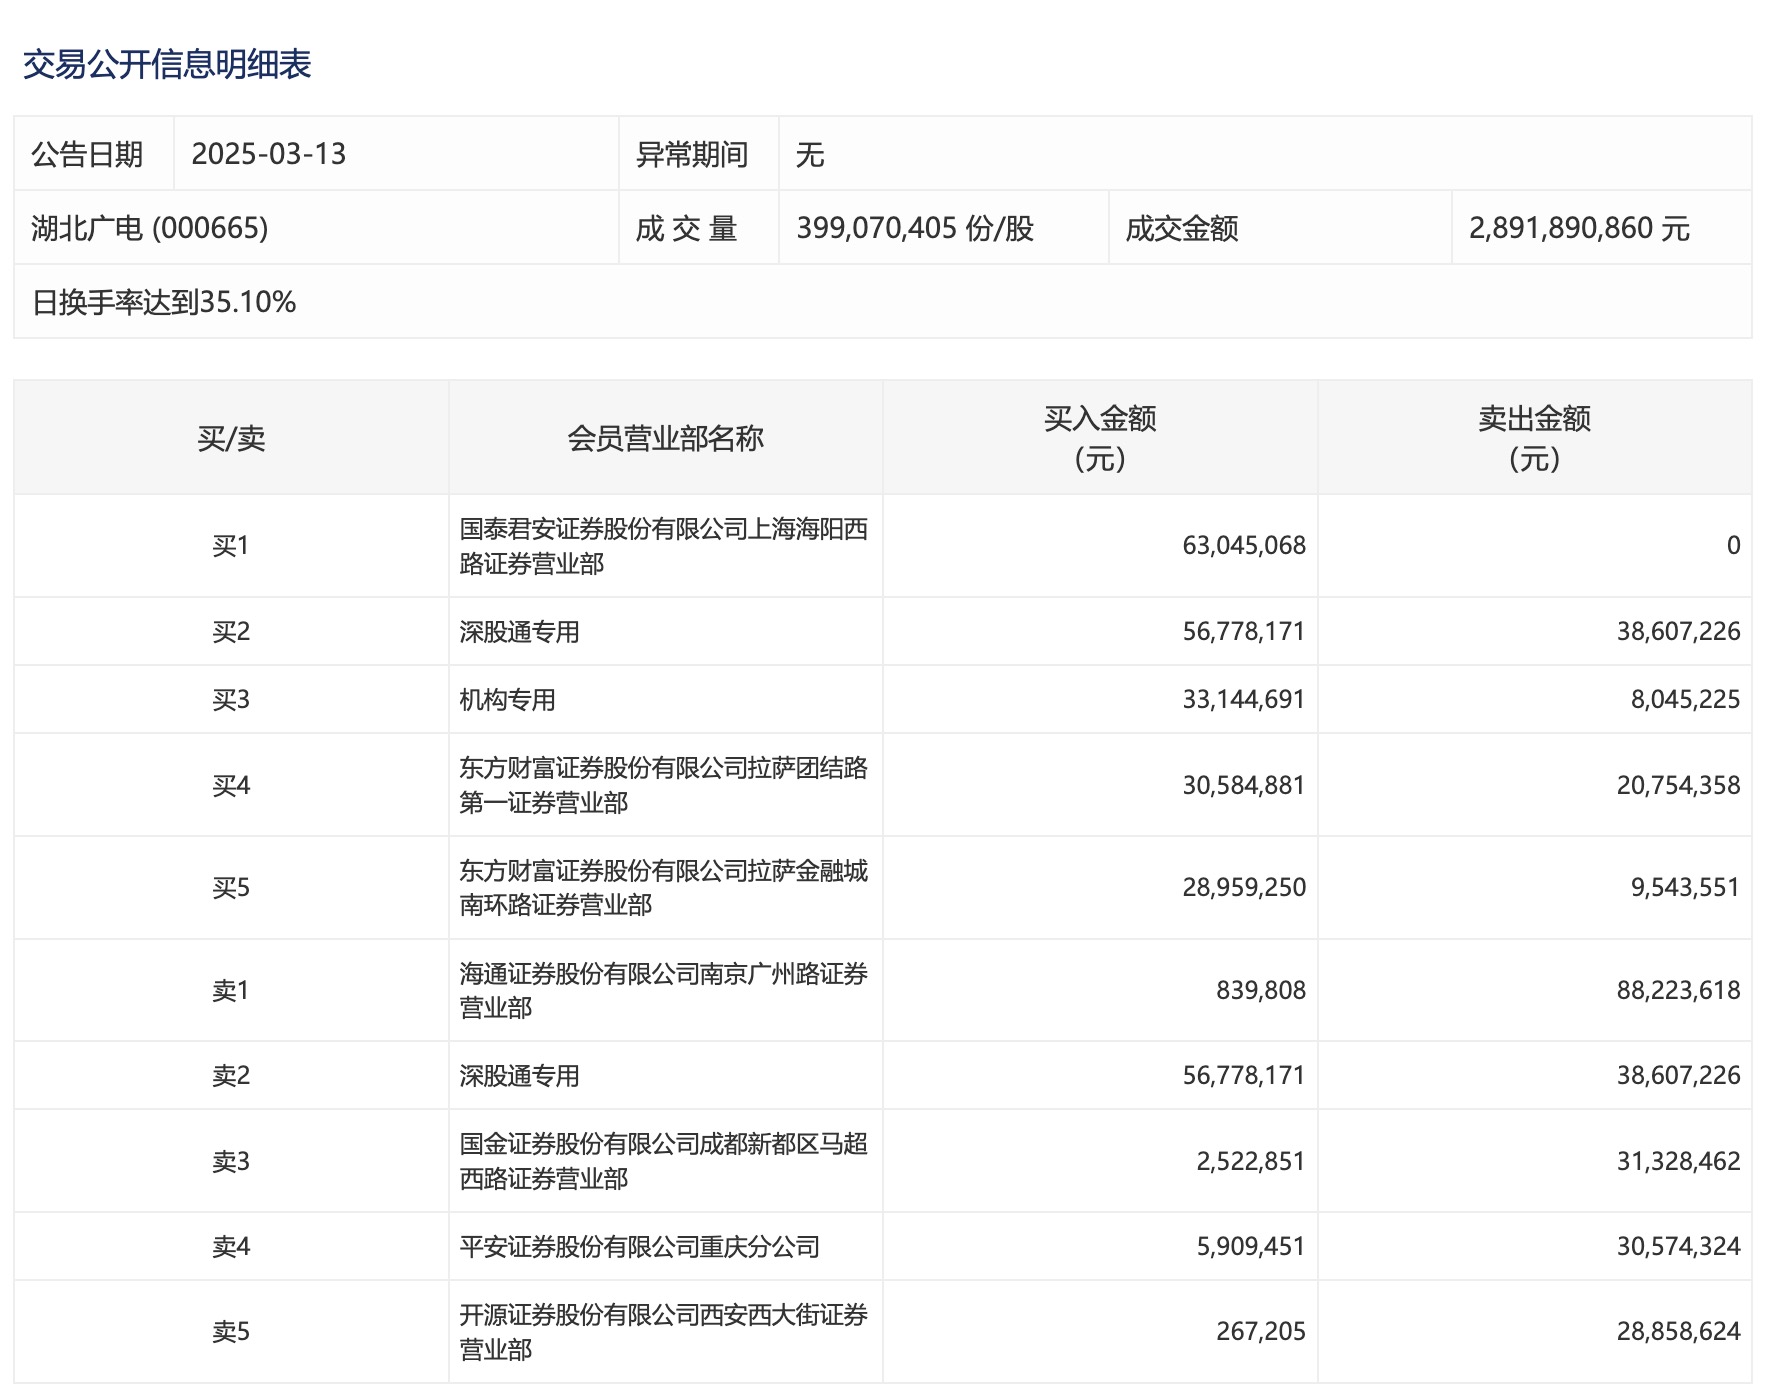Click 深股通专用 in the 买2 row
This screenshot has width=1766, height=1396.
519,632
